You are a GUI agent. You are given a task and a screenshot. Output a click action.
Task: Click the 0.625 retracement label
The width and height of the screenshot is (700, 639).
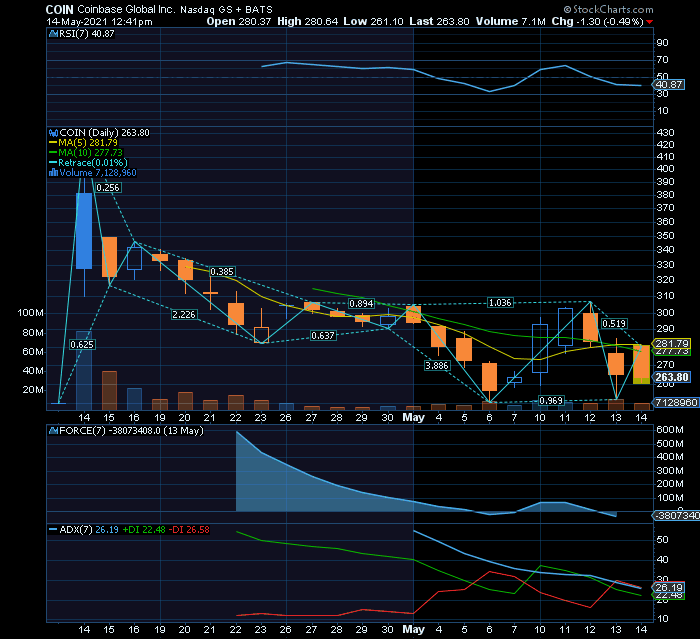click(82, 344)
